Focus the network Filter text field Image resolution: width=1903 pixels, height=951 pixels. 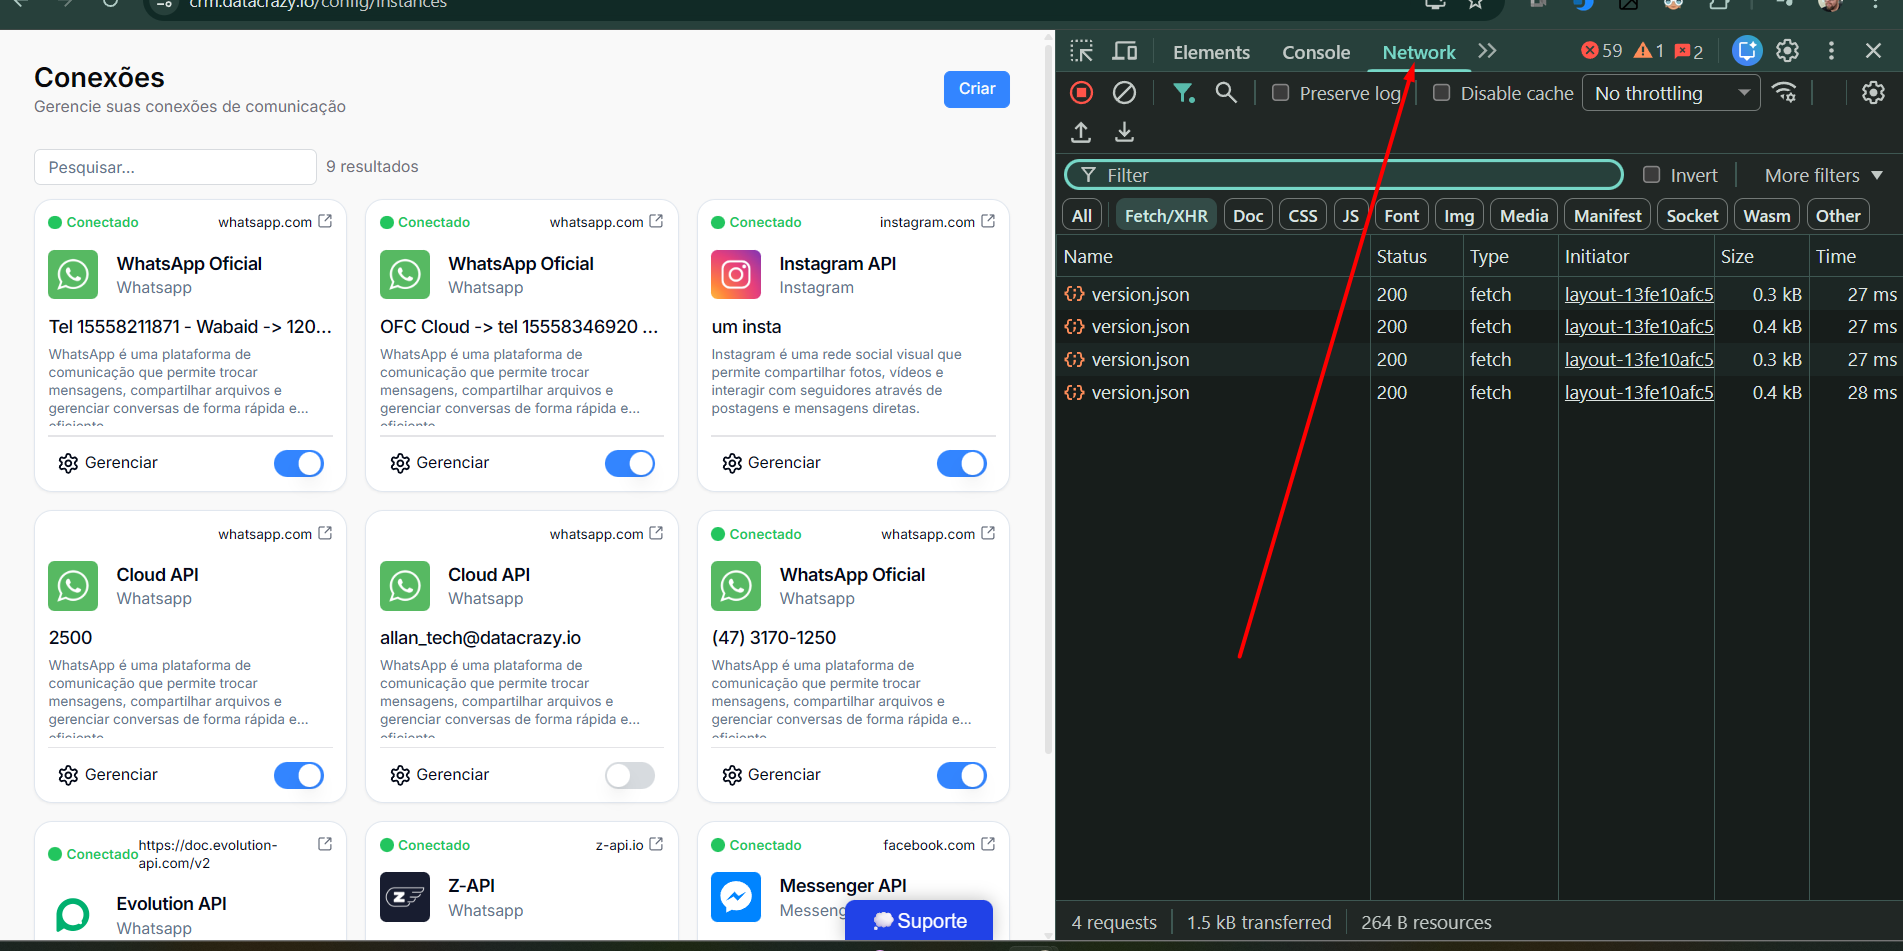pyautogui.click(x=1343, y=175)
